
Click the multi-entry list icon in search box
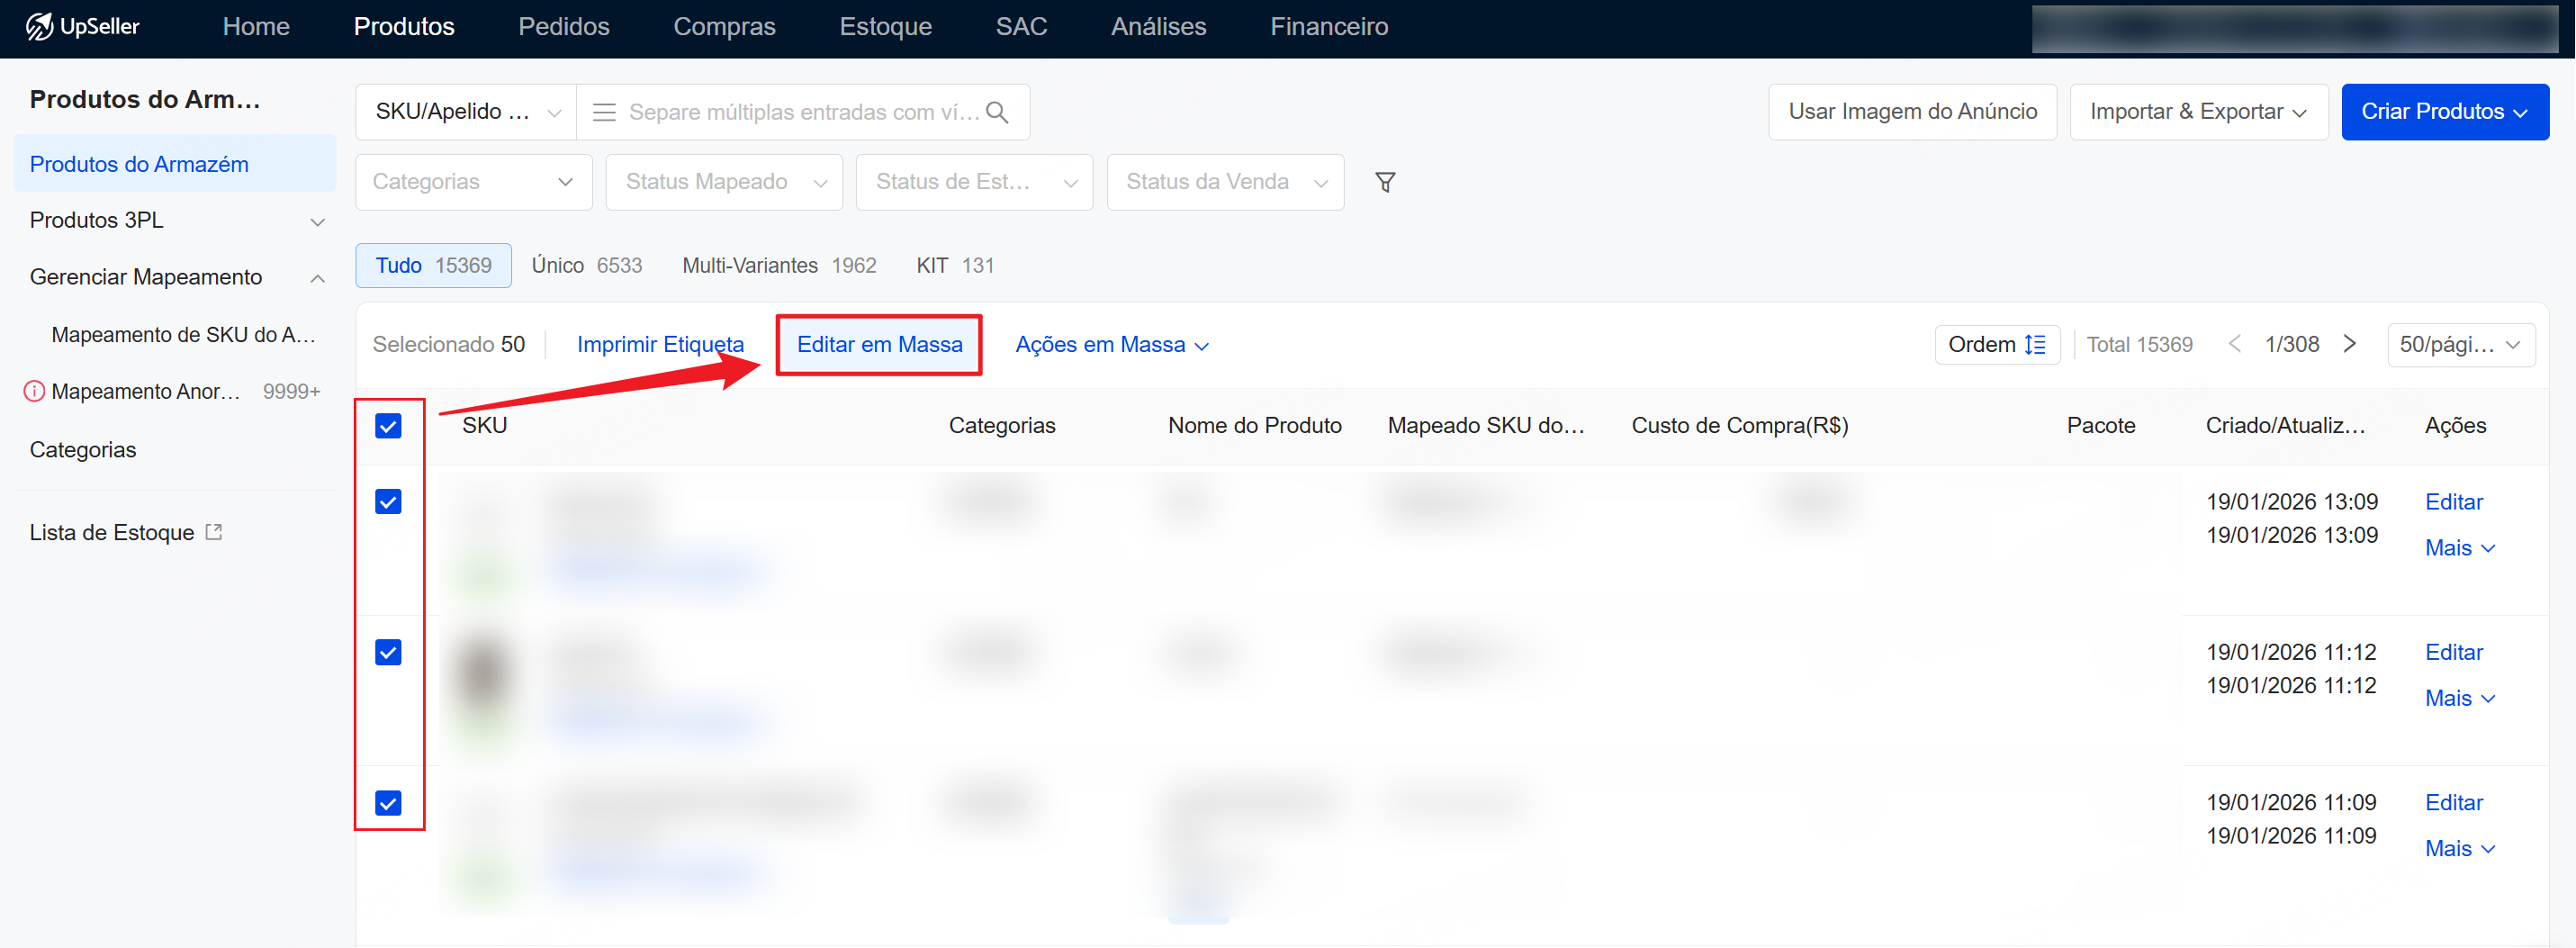pyautogui.click(x=603, y=113)
